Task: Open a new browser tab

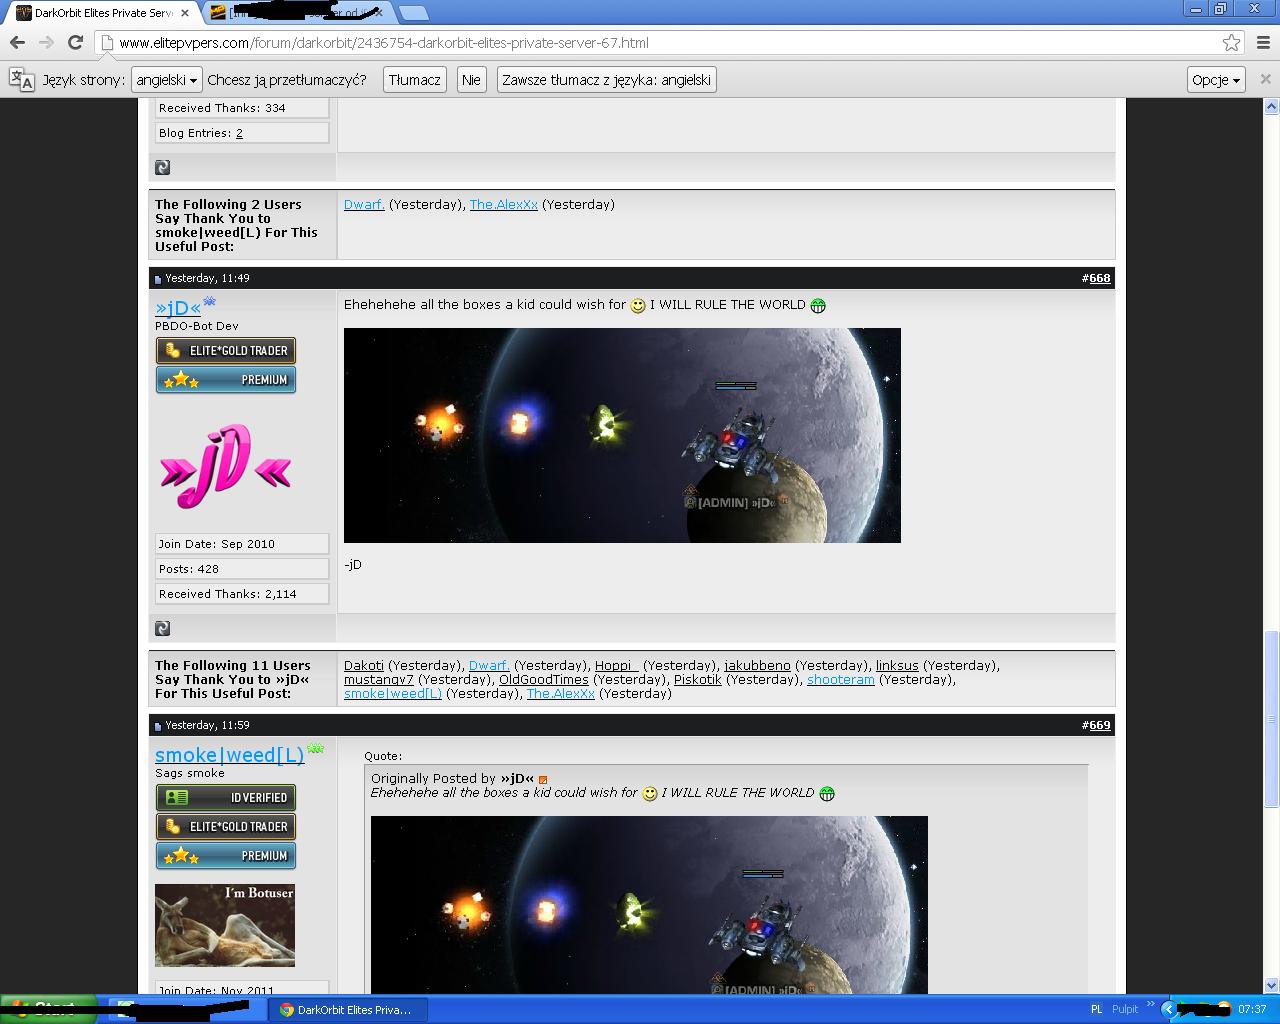Action: (x=414, y=13)
